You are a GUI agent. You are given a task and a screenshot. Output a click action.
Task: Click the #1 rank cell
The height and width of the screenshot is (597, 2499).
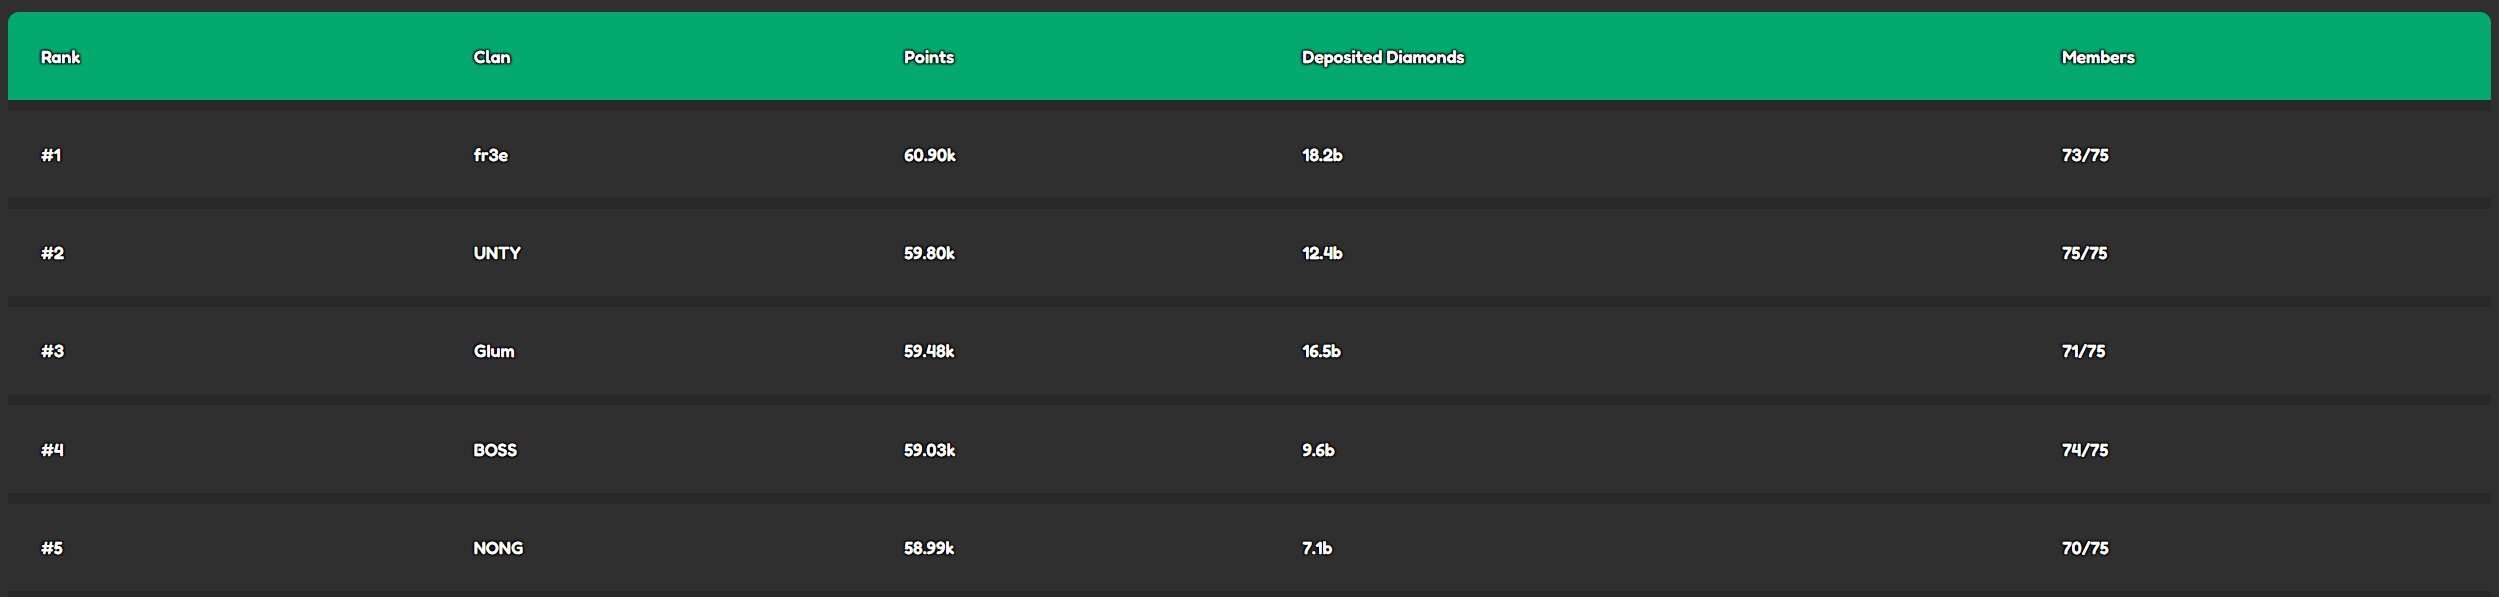tap(51, 155)
